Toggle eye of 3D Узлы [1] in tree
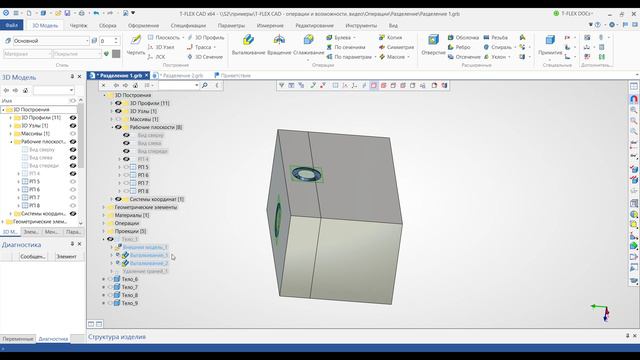Screen dimensions: 640x360 (118, 111)
